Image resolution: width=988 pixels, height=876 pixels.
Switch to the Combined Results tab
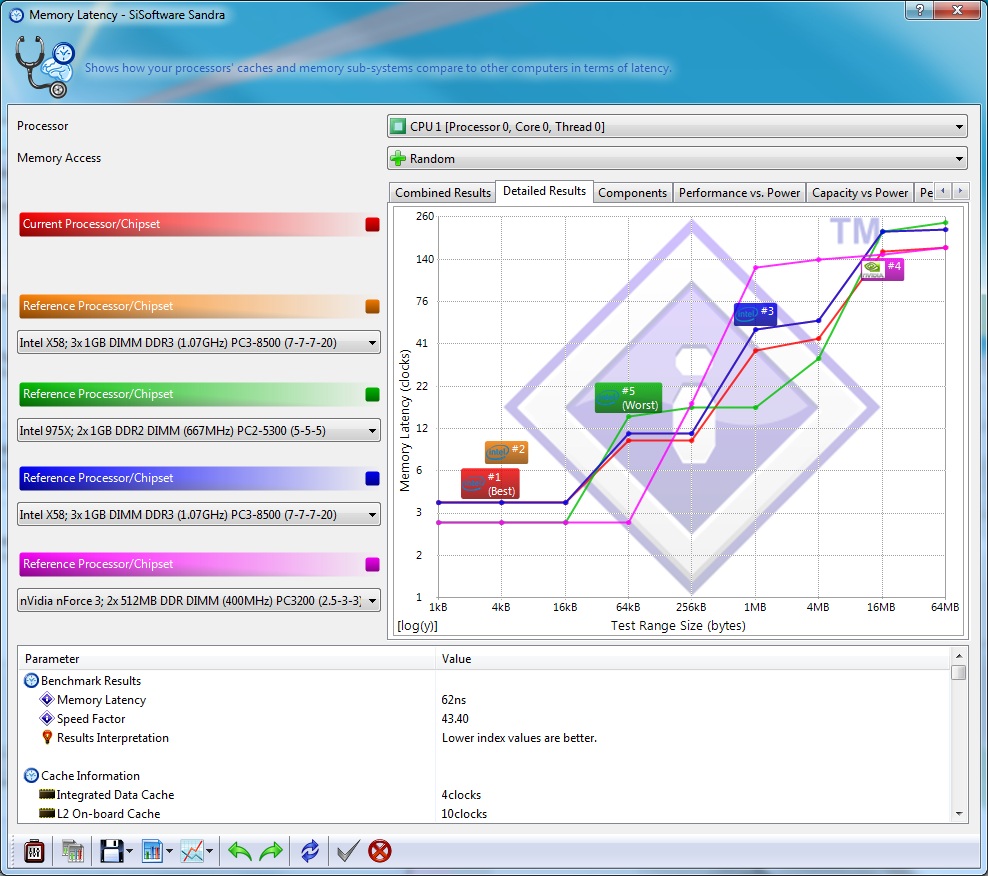tap(442, 193)
